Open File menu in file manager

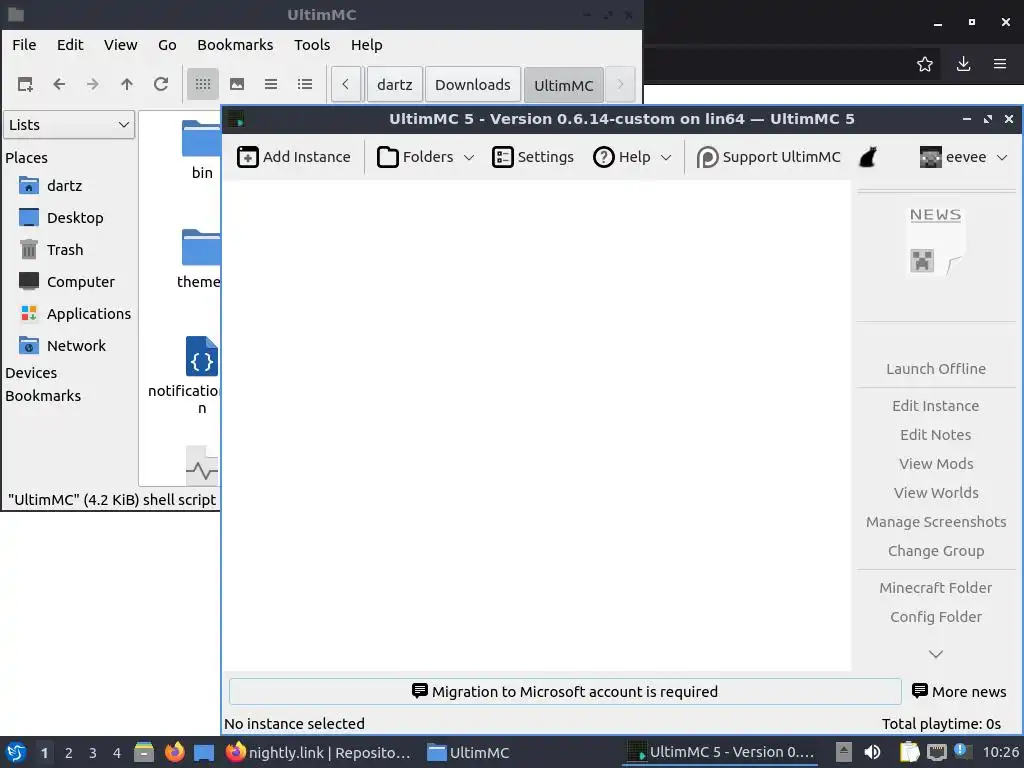(x=24, y=45)
